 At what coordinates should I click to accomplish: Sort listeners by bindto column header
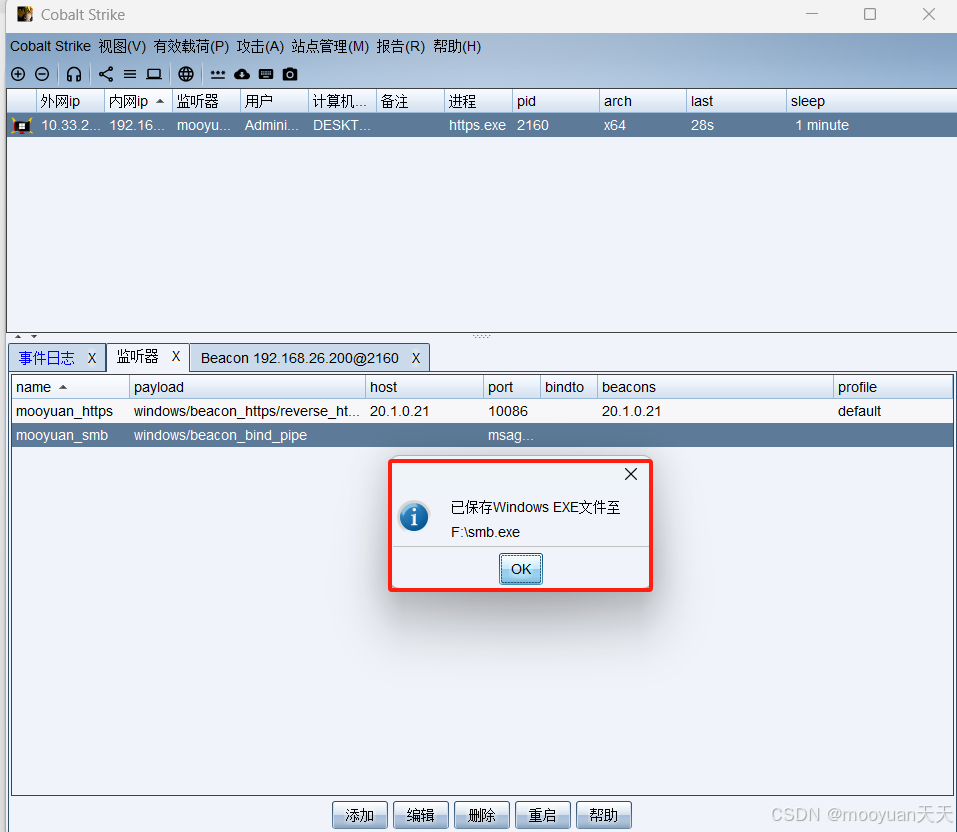[569, 388]
